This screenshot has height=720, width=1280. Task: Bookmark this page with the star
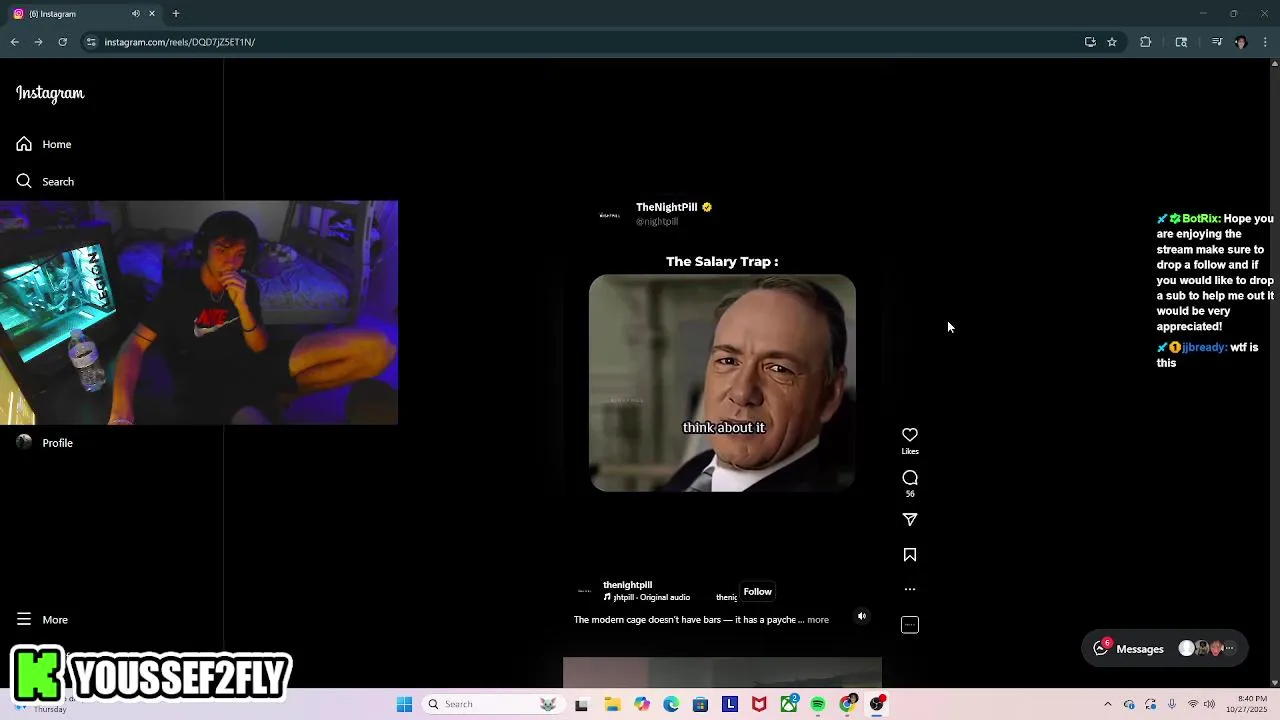(1112, 42)
